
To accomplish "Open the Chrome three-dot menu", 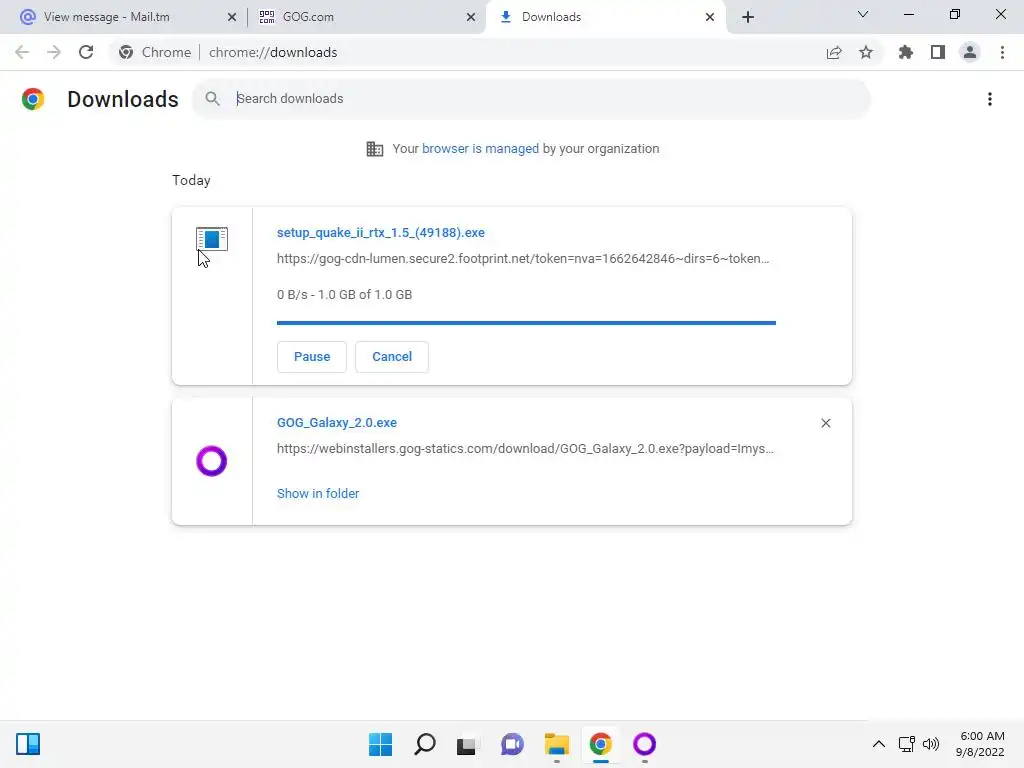I will click(x=1002, y=52).
